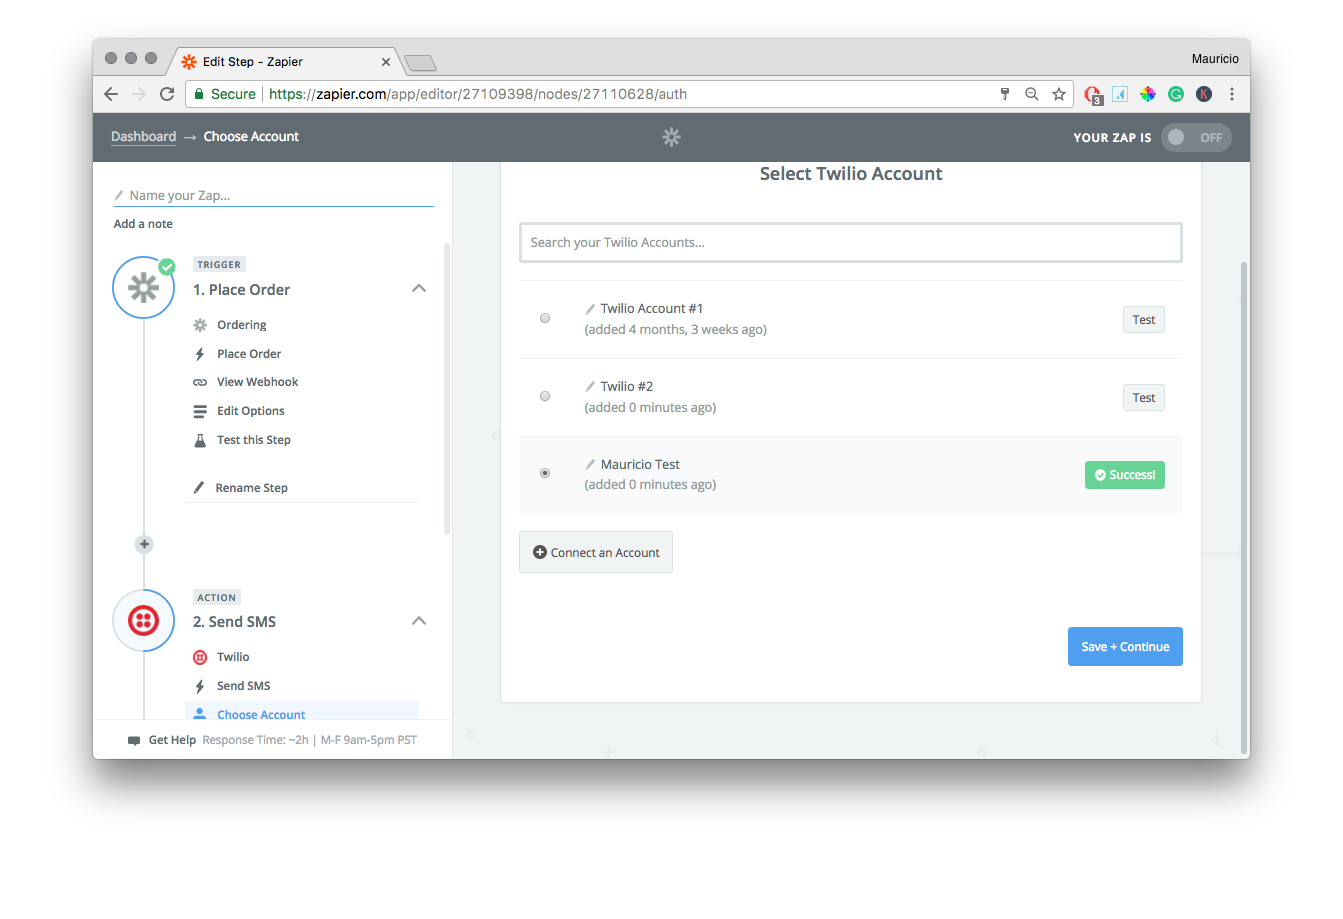This screenshot has width=1343, height=919.
Task: Click the Get Help chat icon
Action: pyautogui.click(x=134, y=741)
